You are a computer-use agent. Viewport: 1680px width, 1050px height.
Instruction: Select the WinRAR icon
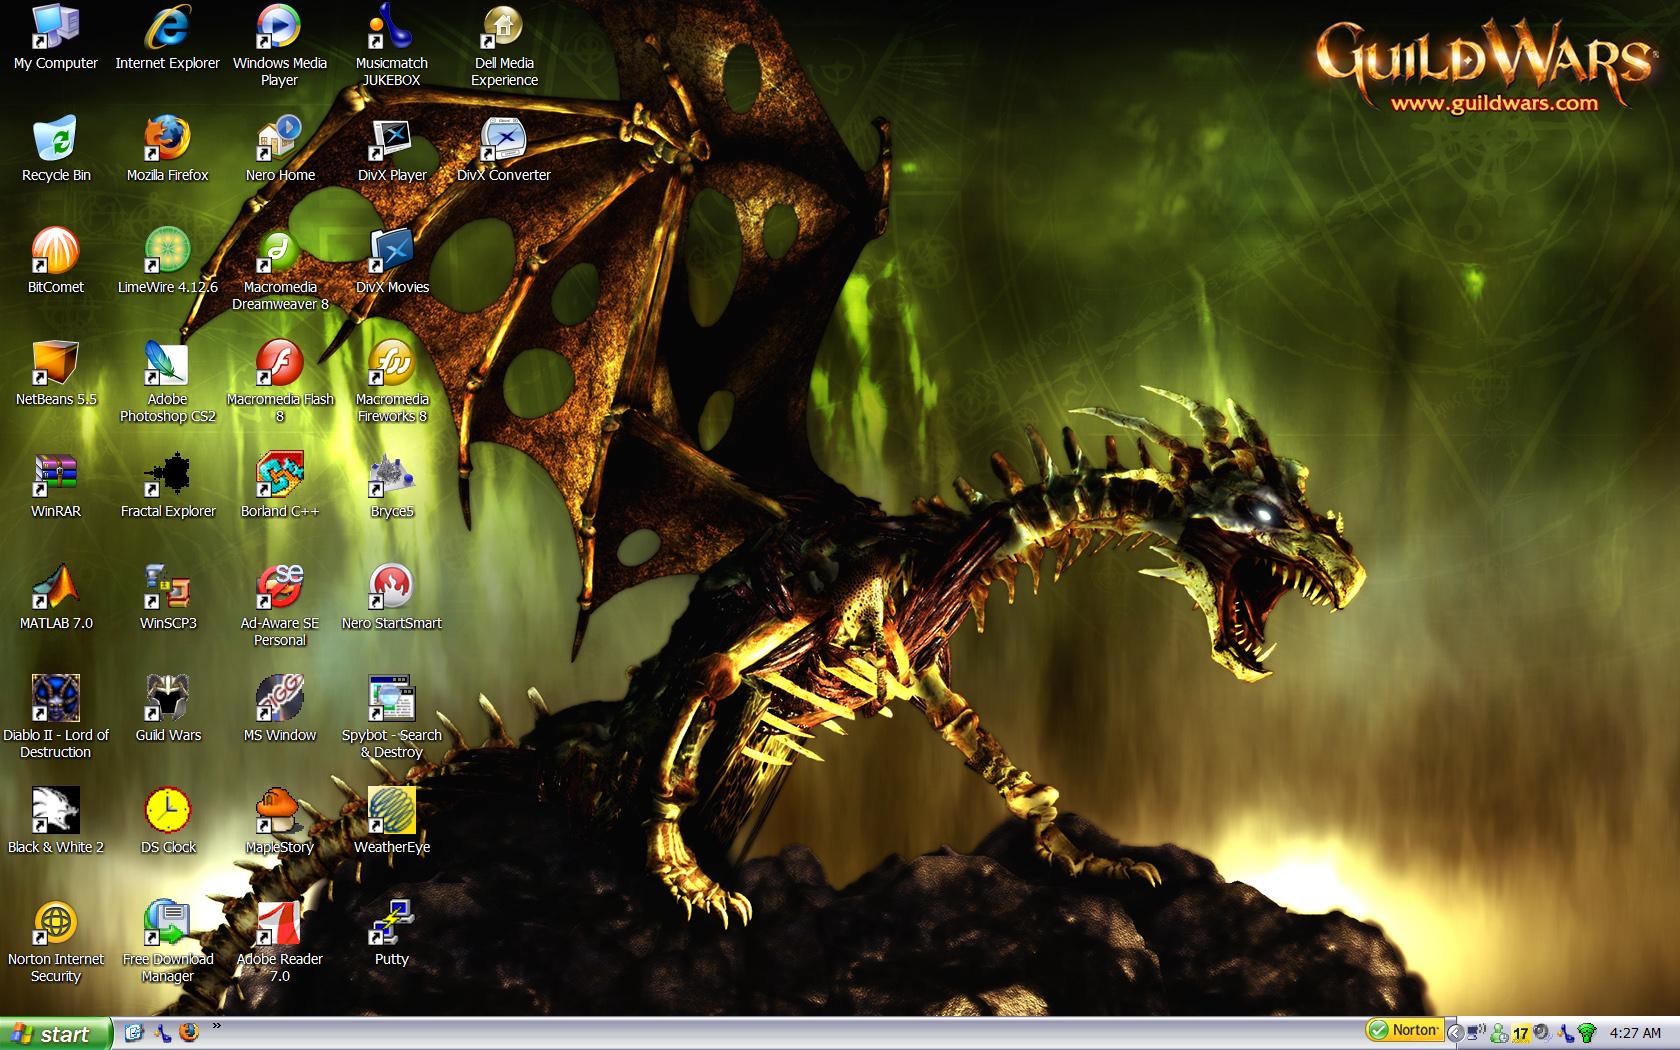point(56,487)
